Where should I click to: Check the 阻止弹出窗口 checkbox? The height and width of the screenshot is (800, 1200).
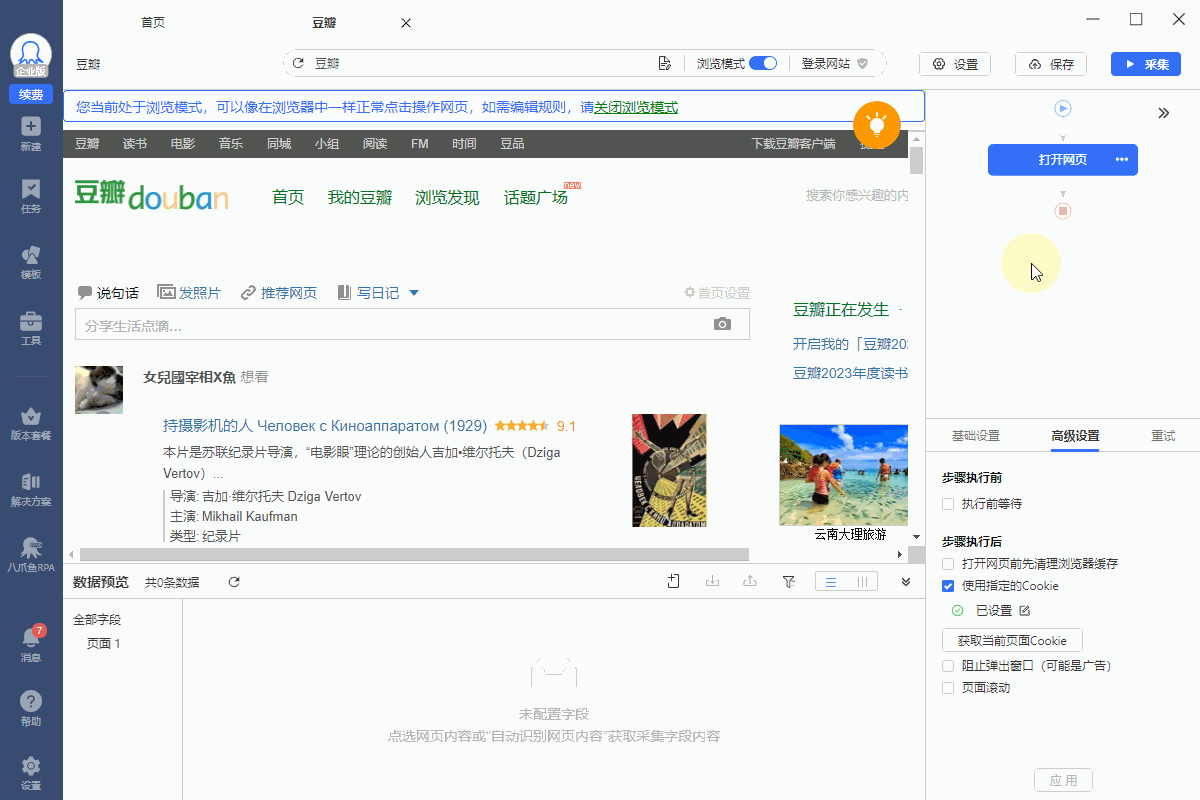coord(948,665)
